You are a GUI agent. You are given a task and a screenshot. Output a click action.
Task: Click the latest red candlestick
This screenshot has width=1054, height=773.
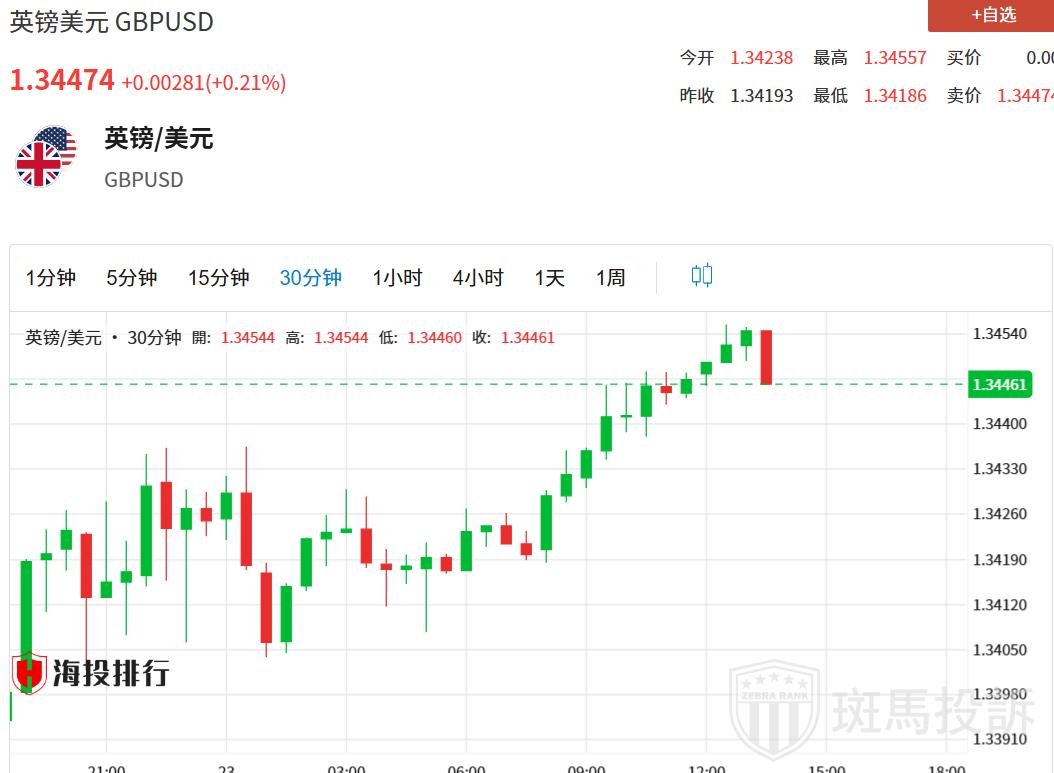766,357
